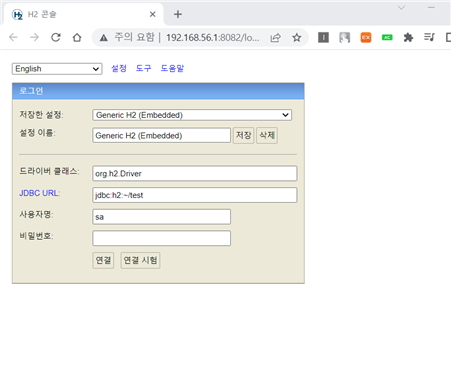The image size is (451, 371).
Task: Click the tab search chevron
Action: pos(402,8)
